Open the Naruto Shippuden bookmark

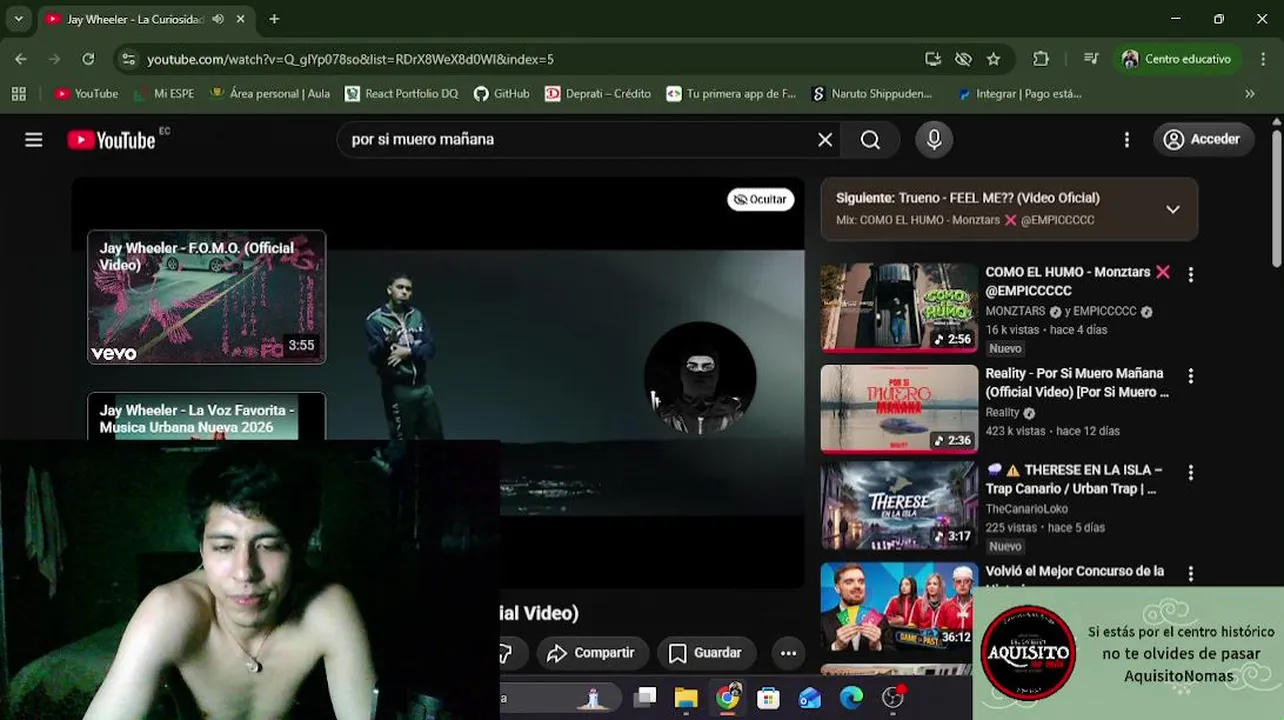[x=871, y=94]
